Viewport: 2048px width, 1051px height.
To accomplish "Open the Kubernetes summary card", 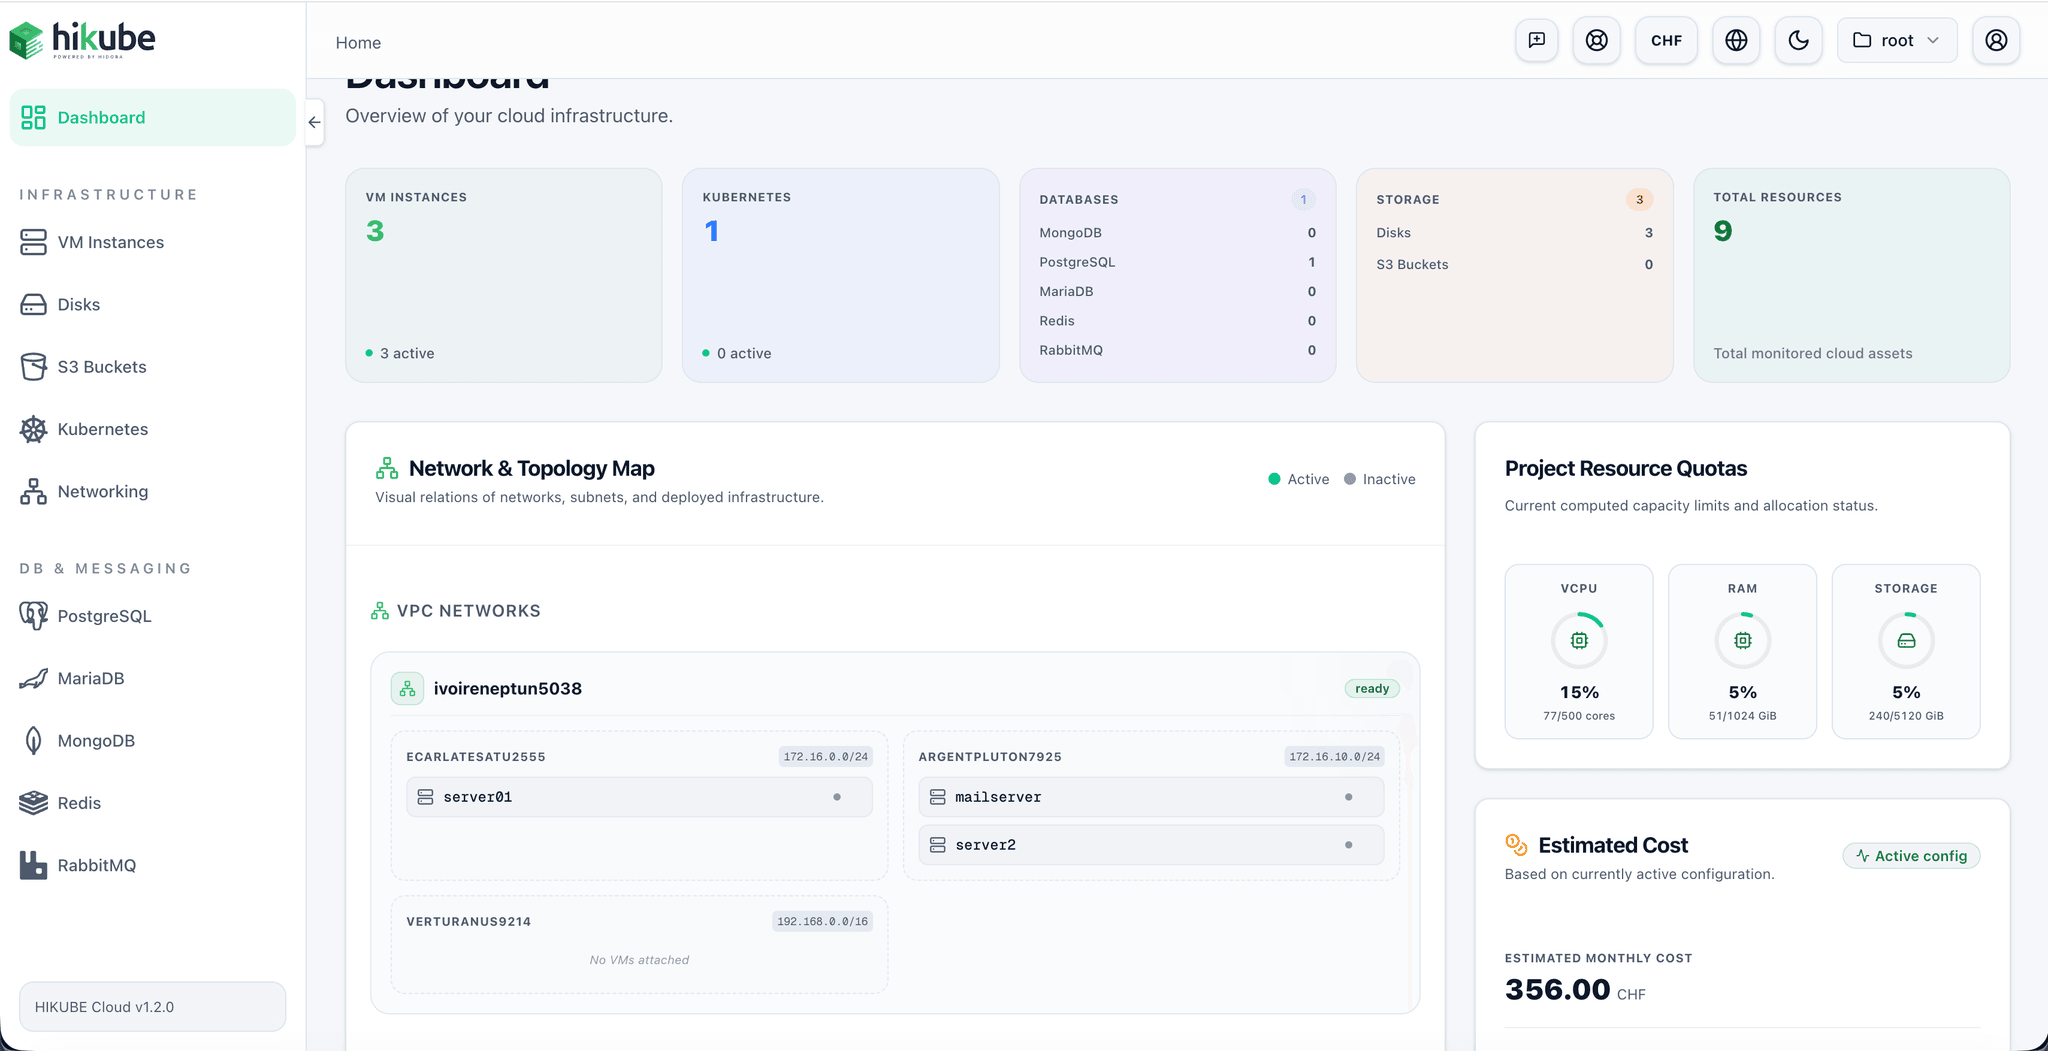I will tap(841, 275).
